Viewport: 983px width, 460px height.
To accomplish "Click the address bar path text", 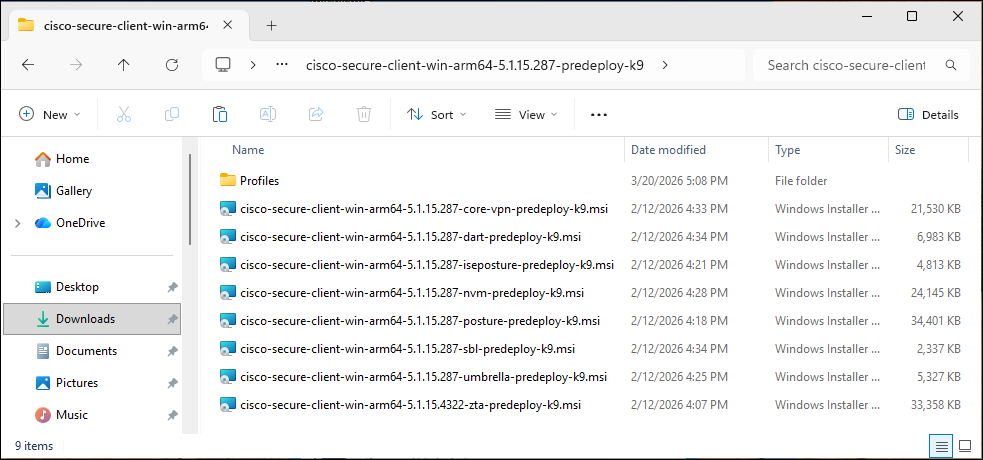I will [x=475, y=65].
